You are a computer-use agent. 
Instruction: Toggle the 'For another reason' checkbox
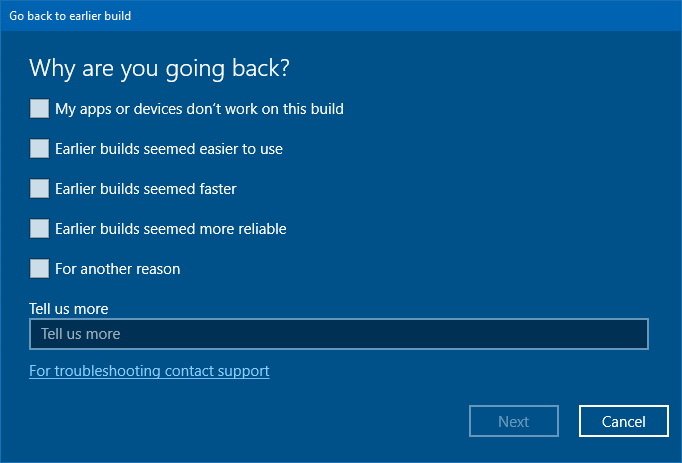tap(39, 268)
